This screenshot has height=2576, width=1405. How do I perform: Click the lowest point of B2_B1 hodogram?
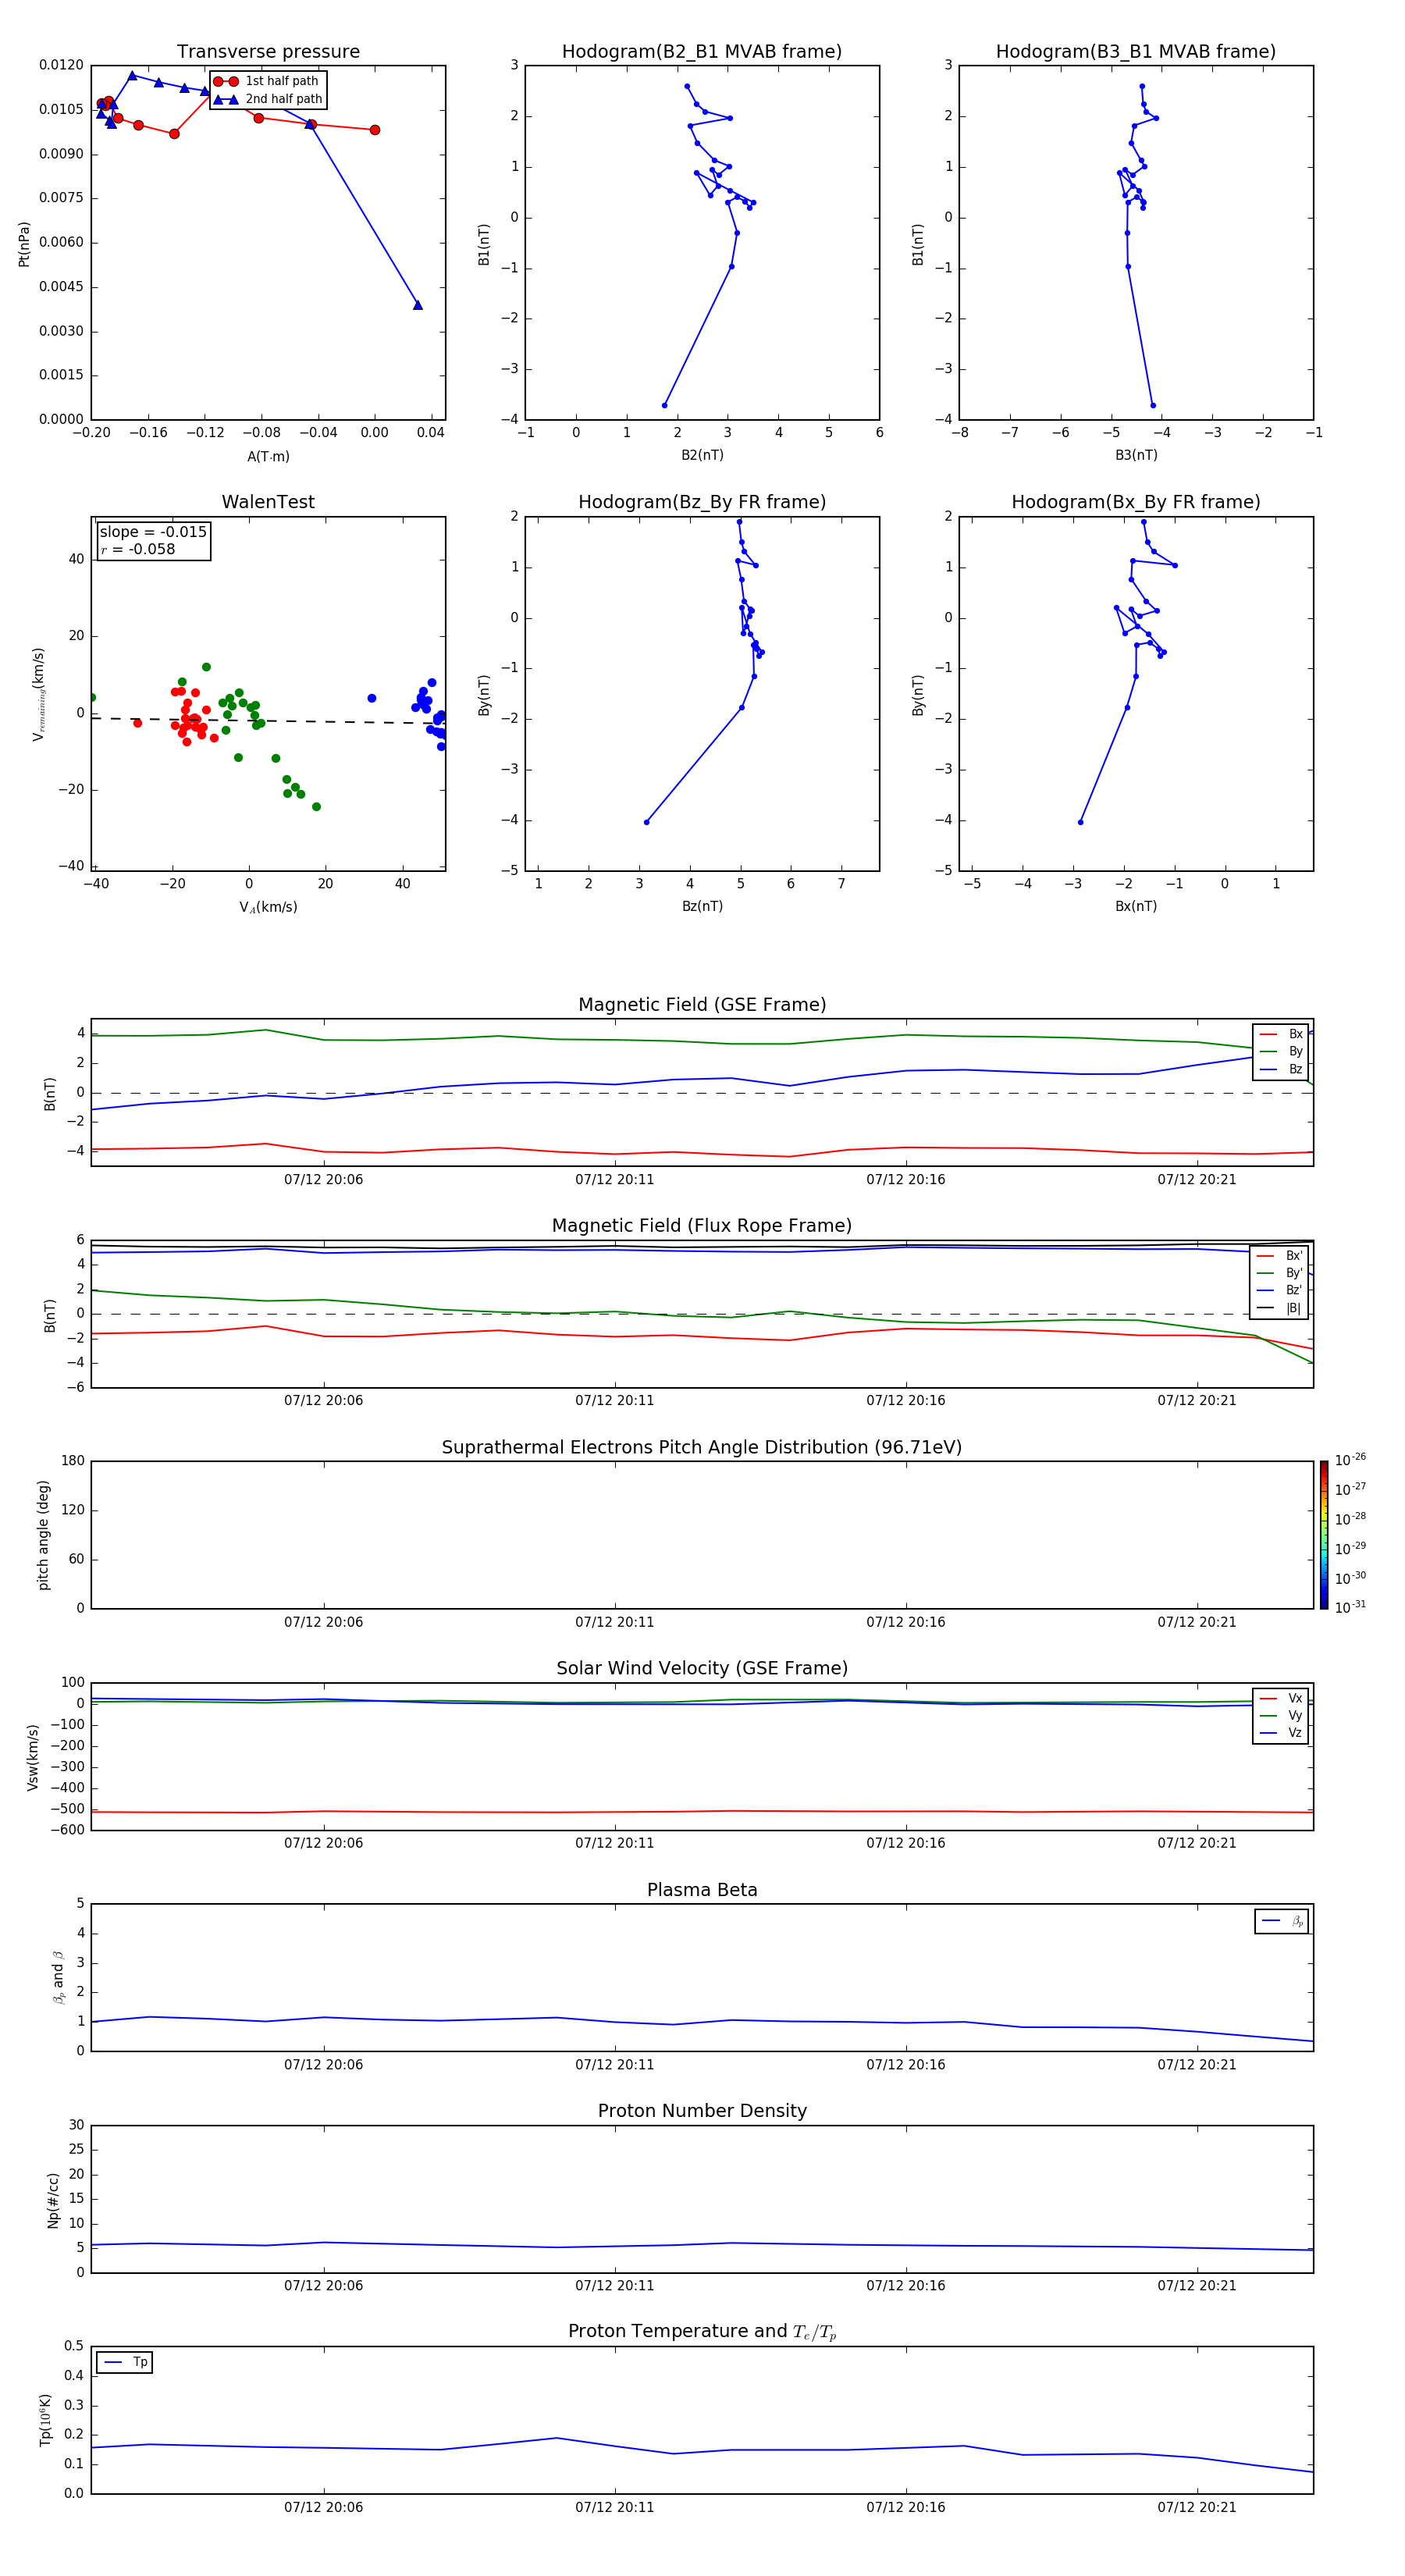tap(664, 405)
